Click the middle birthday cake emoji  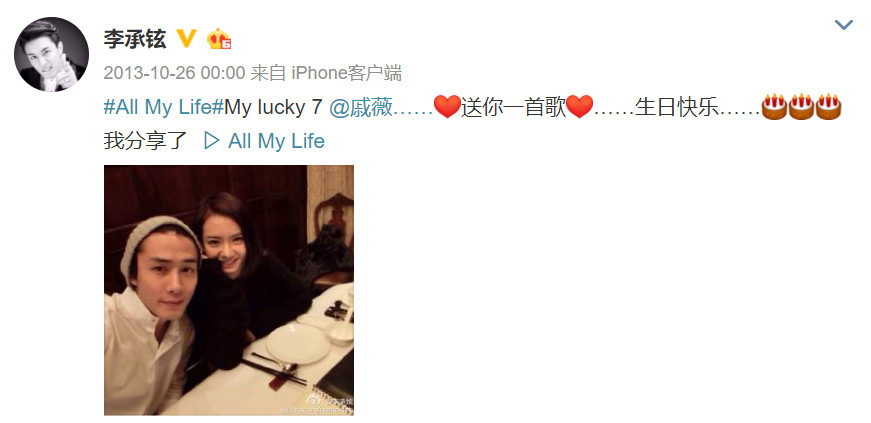tap(801, 107)
